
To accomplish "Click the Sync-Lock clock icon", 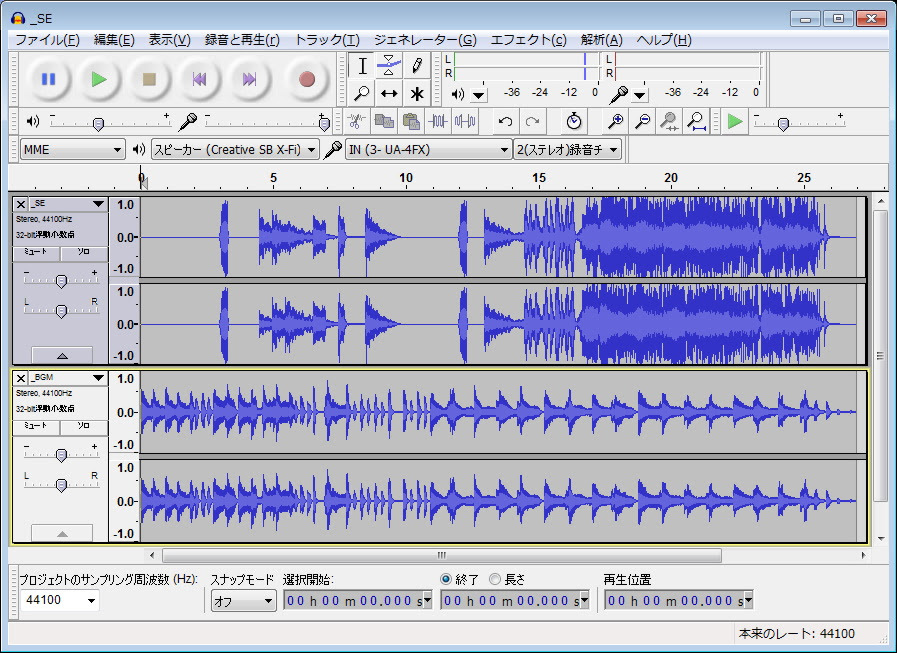I will coord(574,121).
